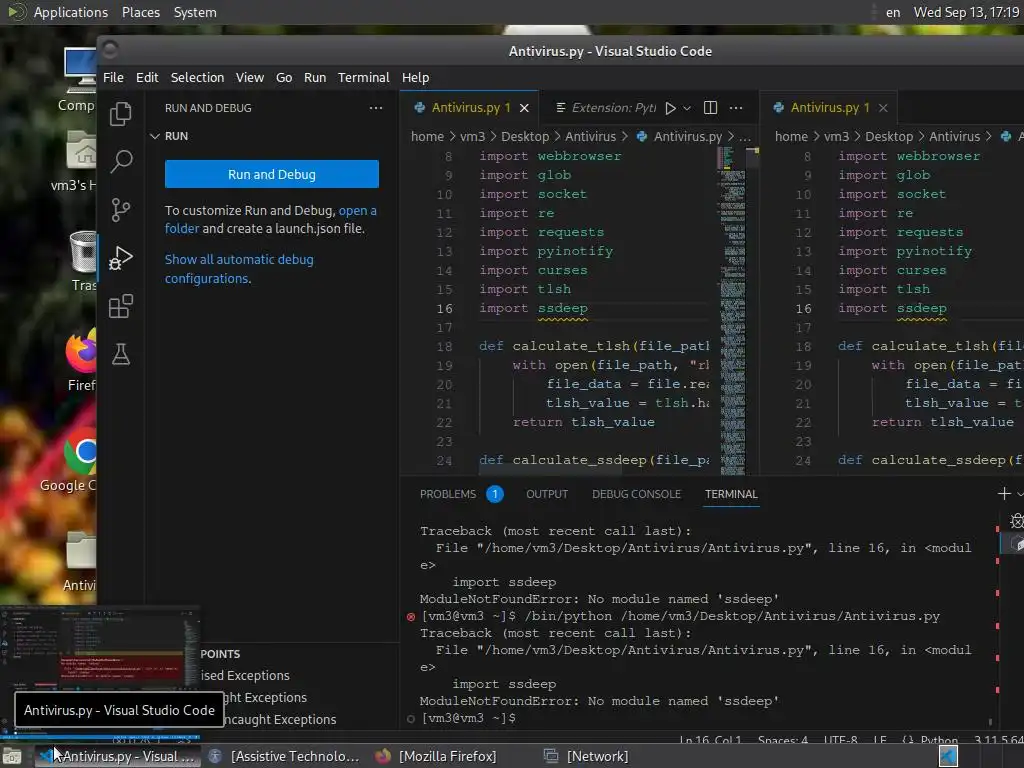Switch to the VS Code workspace thumbnail in panel
Image resolution: width=1024 pixels, height=768 pixels.
coord(948,756)
